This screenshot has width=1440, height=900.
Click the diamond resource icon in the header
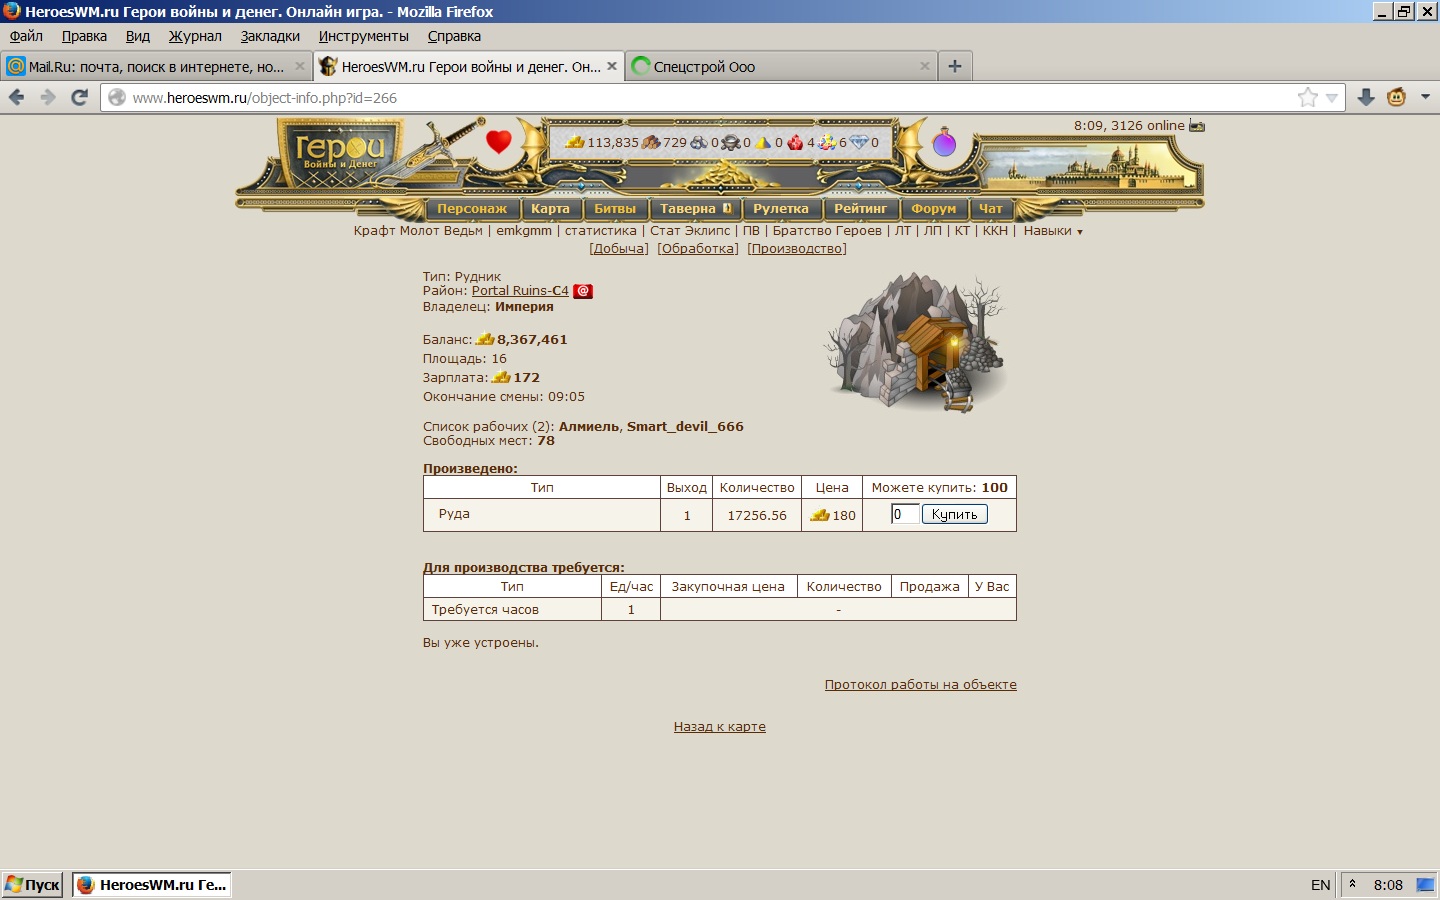[x=859, y=142]
